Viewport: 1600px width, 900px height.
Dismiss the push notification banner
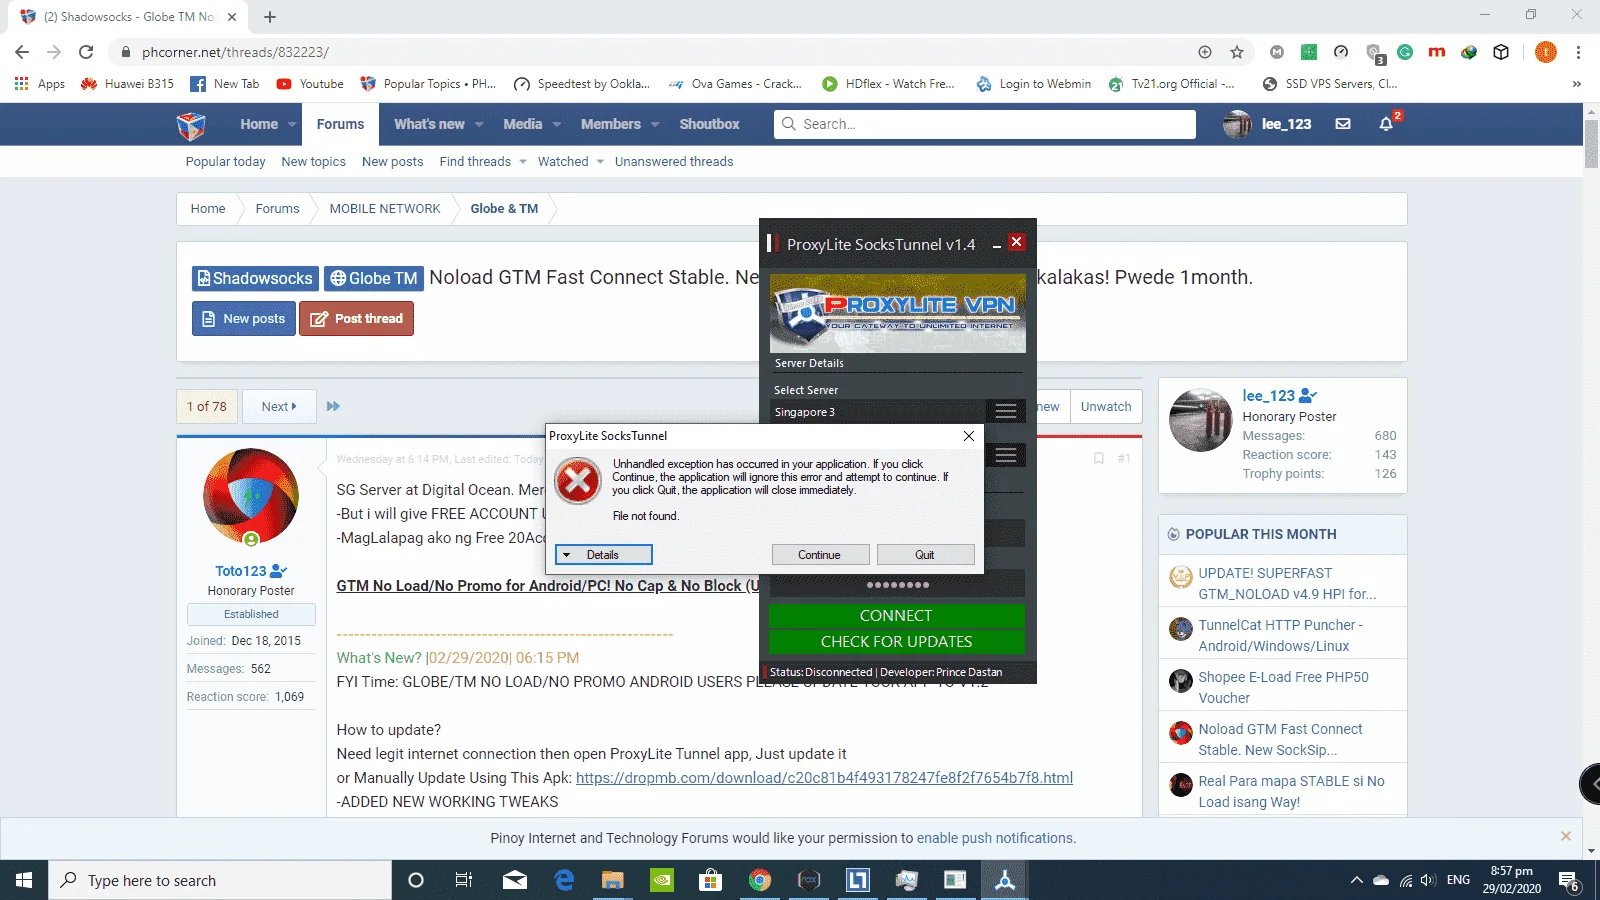point(1566,836)
